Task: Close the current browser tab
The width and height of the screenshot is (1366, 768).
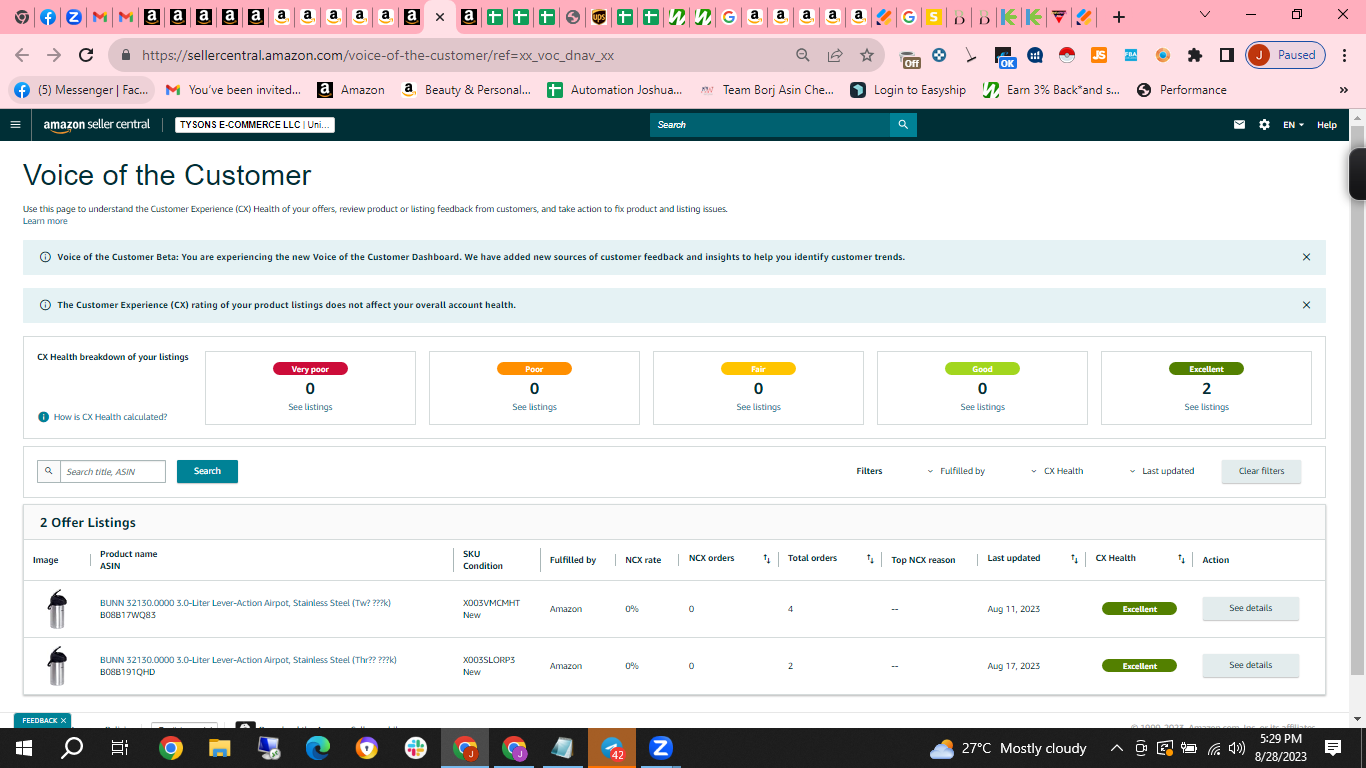Action: (439, 17)
